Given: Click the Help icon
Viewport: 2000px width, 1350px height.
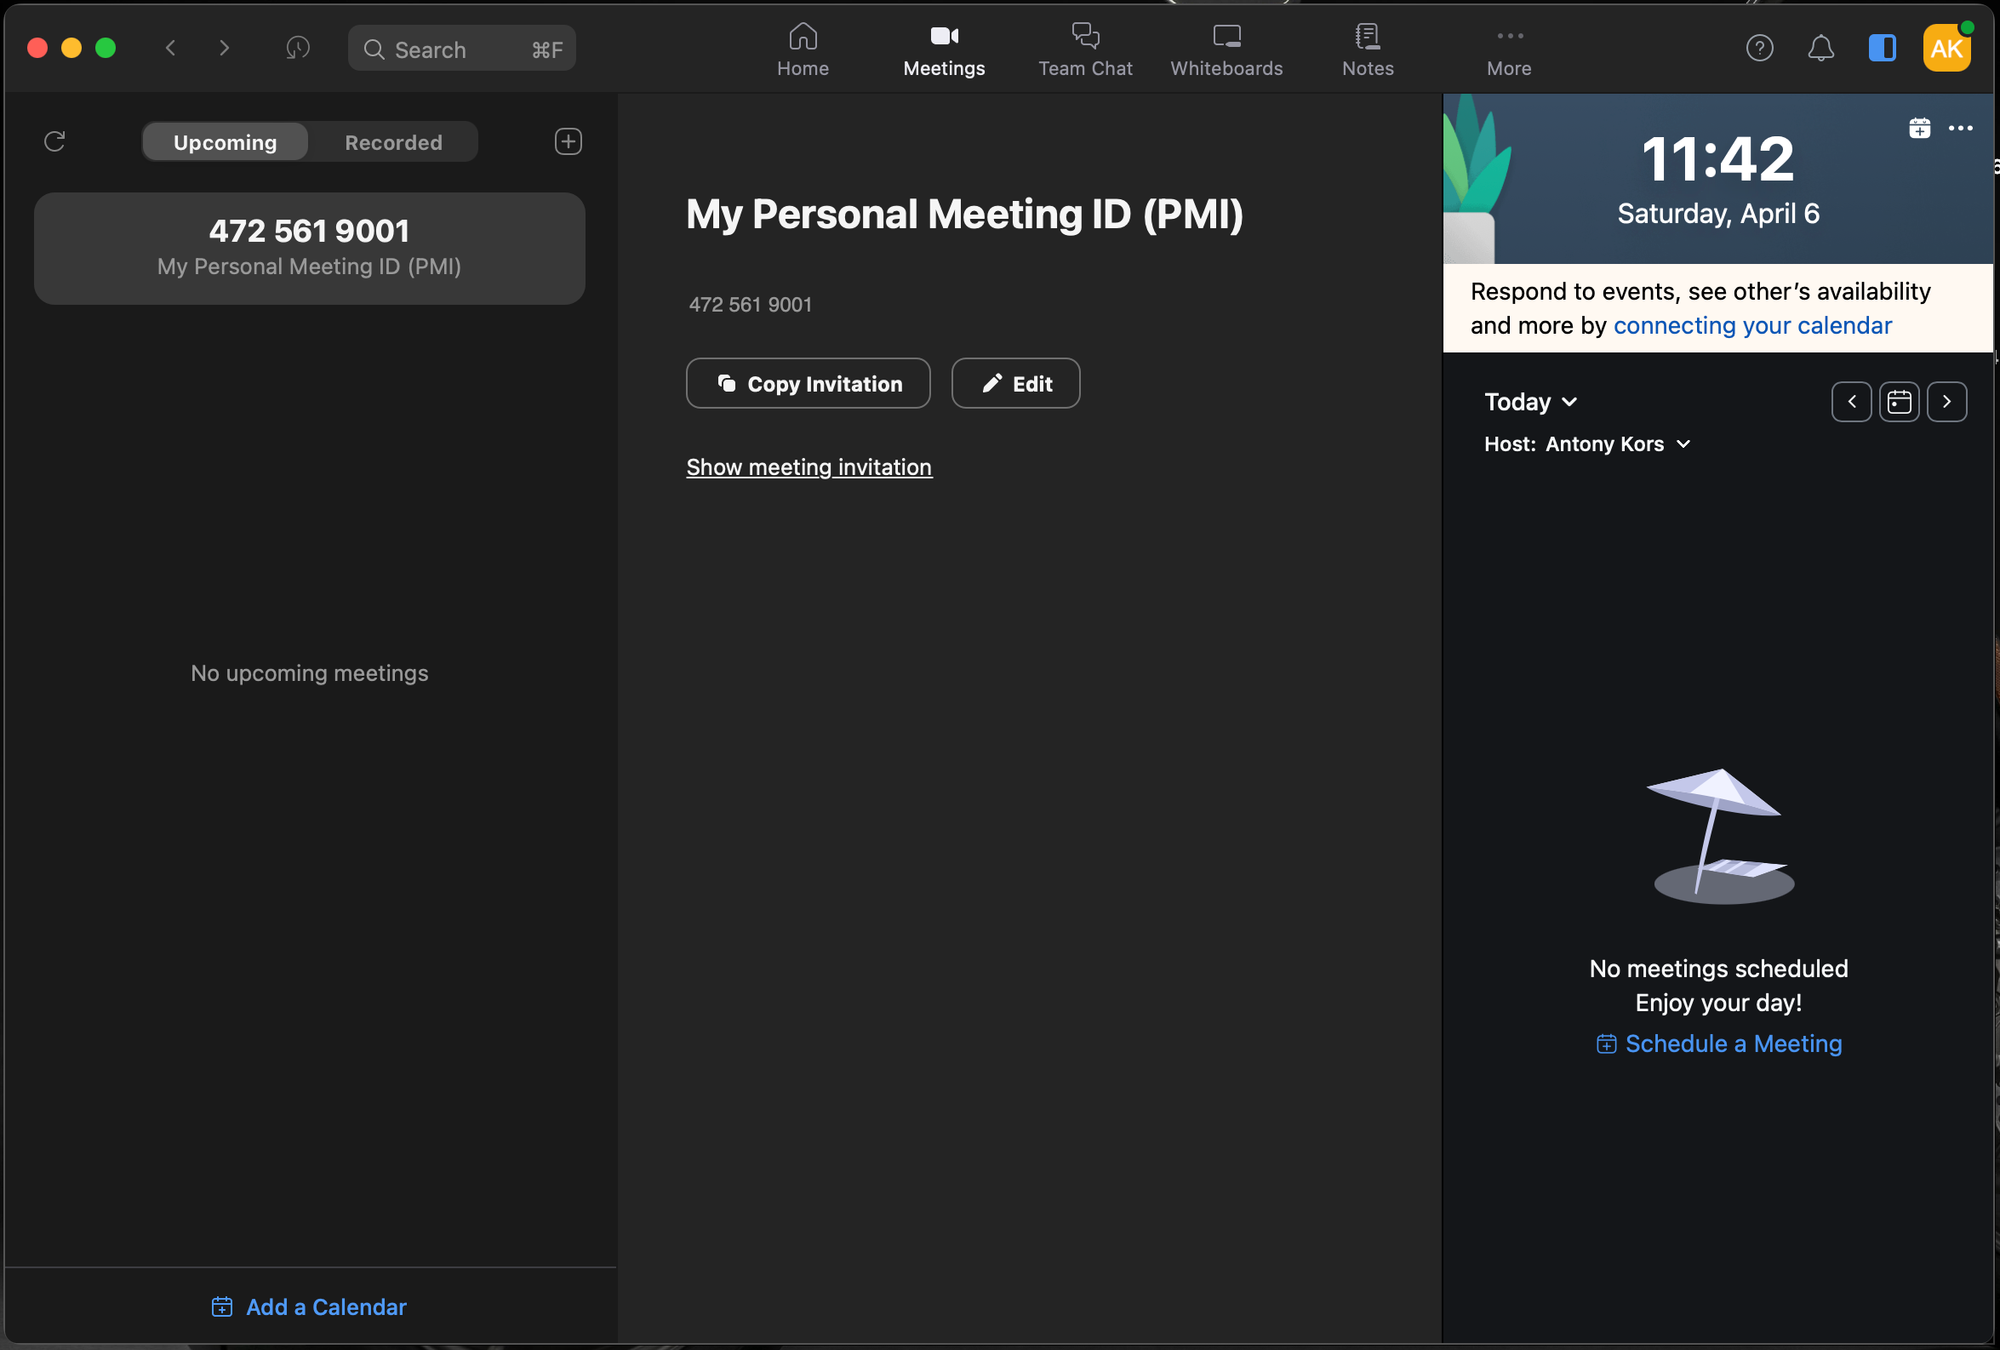Looking at the screenshot, I should [x=1759, y=47].
